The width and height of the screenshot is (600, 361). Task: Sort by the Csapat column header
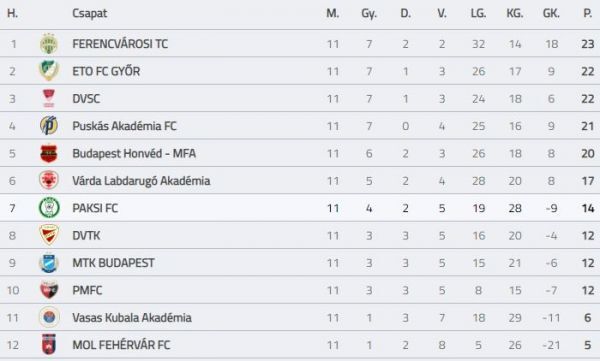pyautogui.click(x=90, y=13)
